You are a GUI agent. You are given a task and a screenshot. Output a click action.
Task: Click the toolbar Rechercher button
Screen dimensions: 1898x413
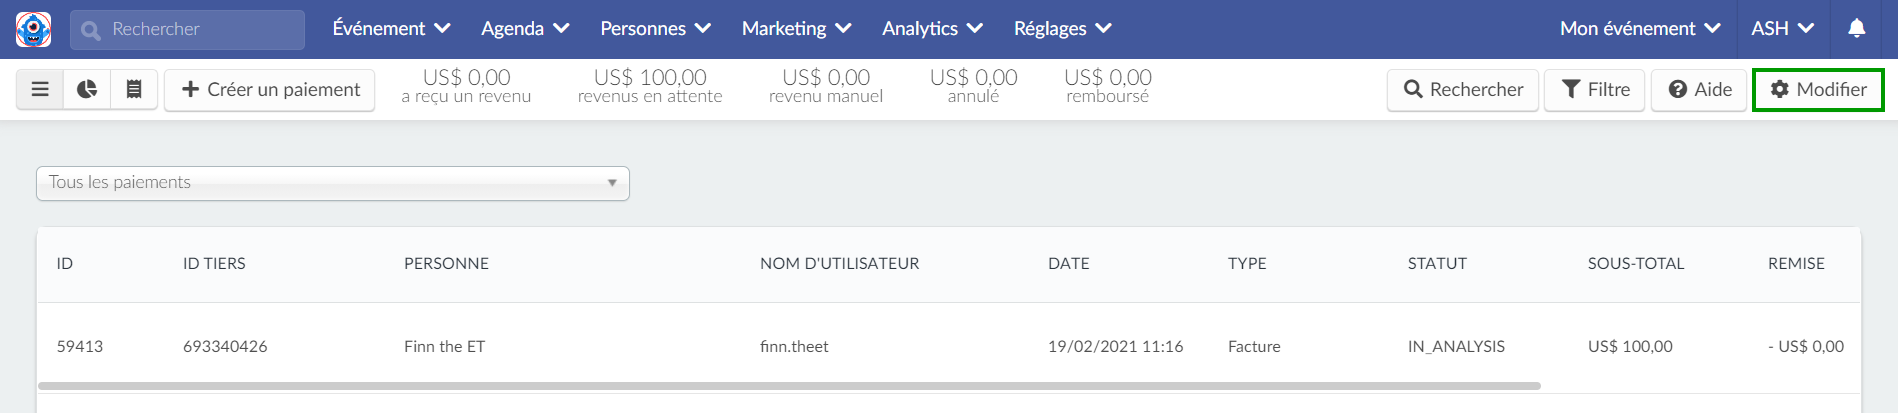[x=1463, y=90]
